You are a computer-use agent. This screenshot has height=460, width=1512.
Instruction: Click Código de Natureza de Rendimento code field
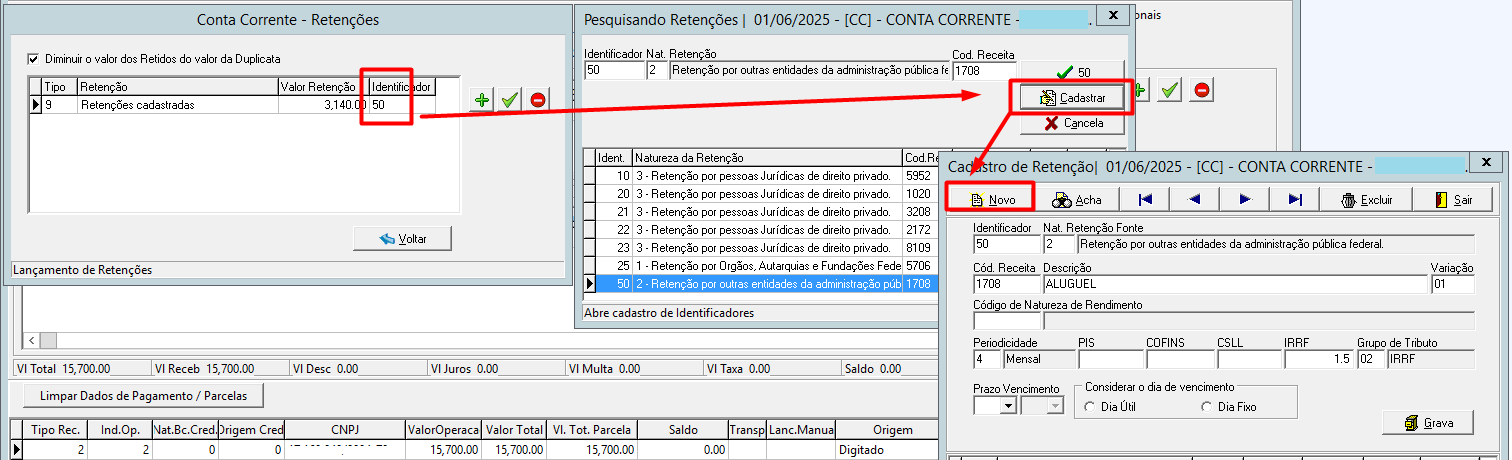click(x=1007, y=321)
